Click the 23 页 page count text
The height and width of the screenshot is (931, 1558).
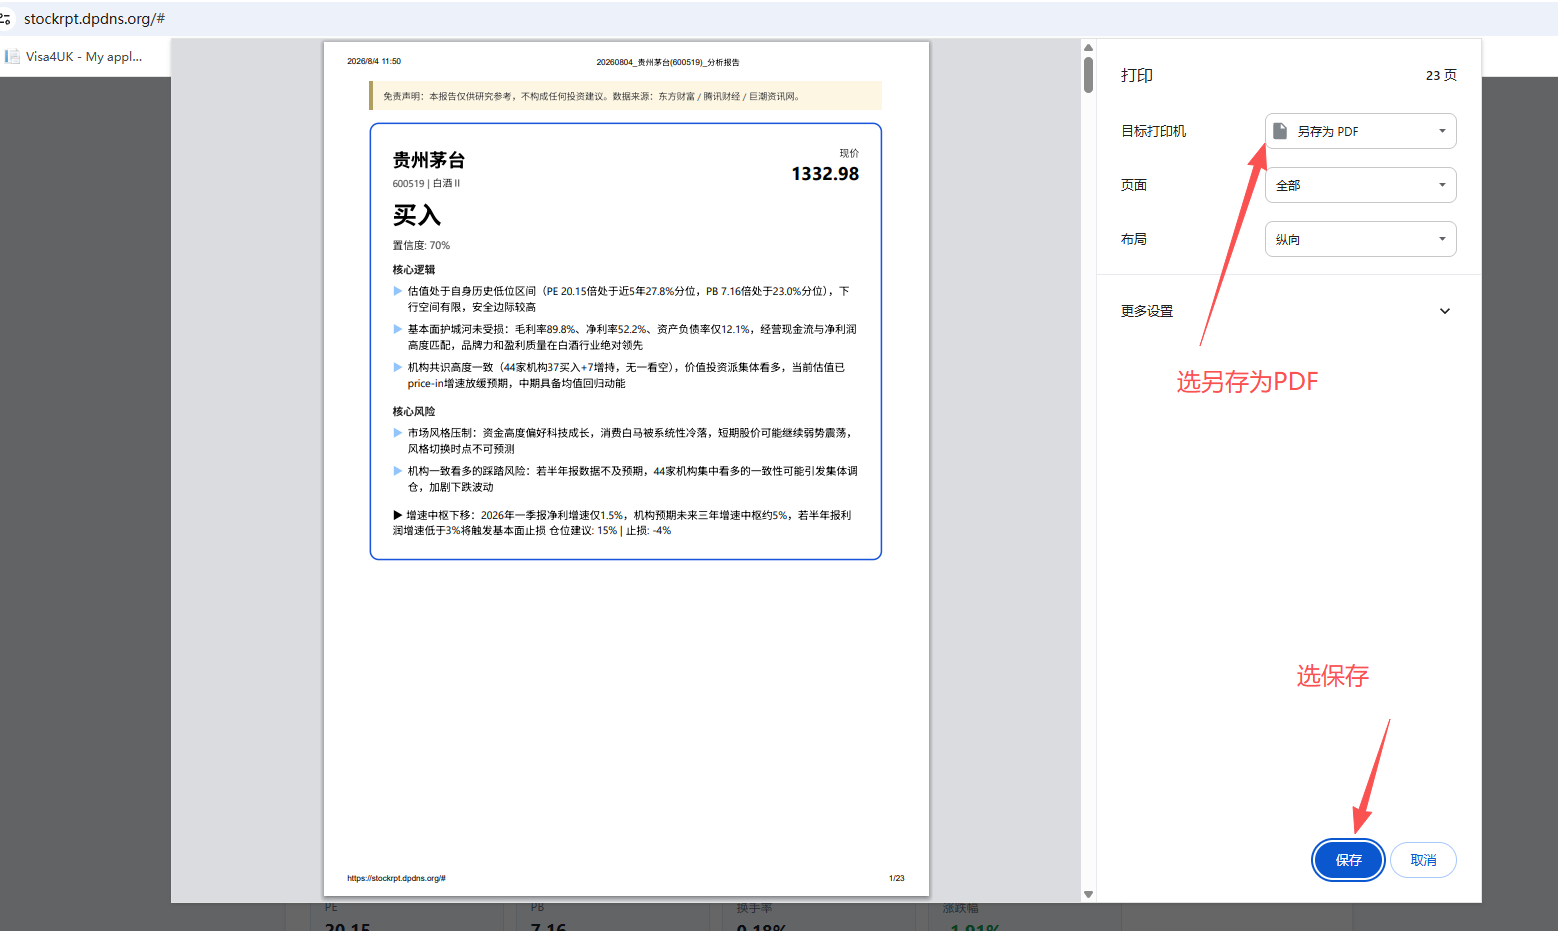(1441, 75)
